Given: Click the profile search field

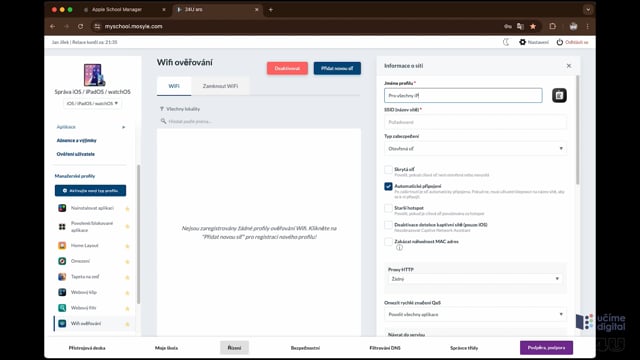Looking at the screenshot, I should pos(259,121).
